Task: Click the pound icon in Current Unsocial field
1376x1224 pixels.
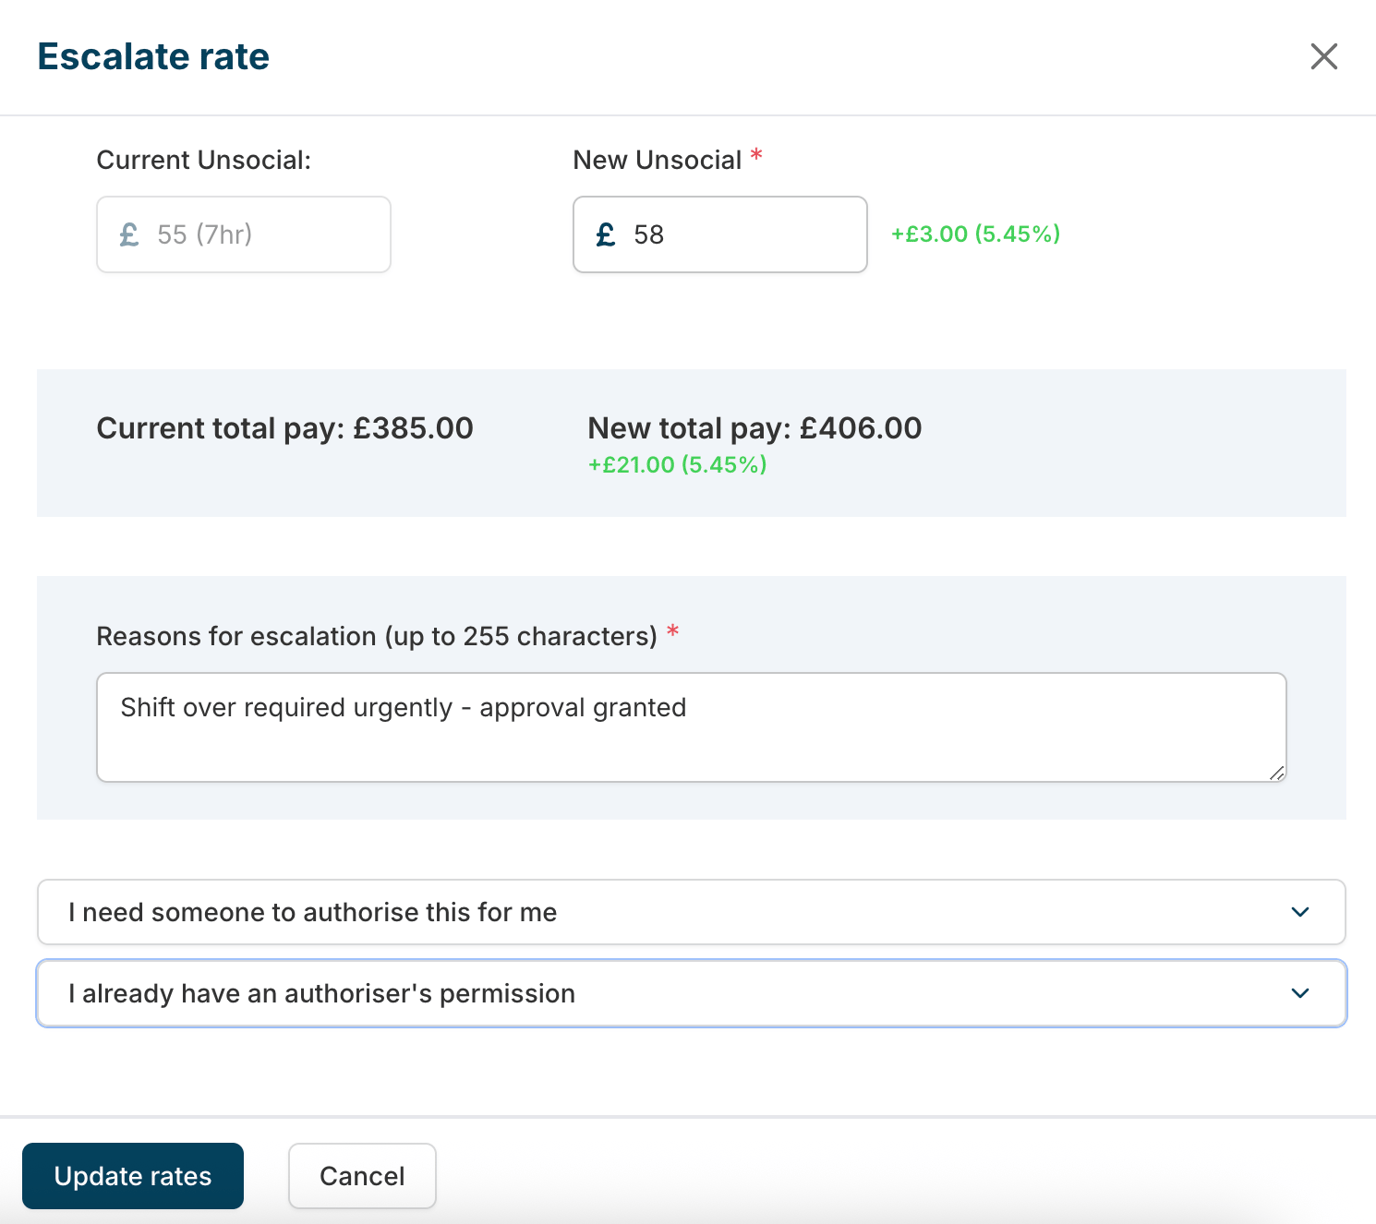Action: [129, 235]
